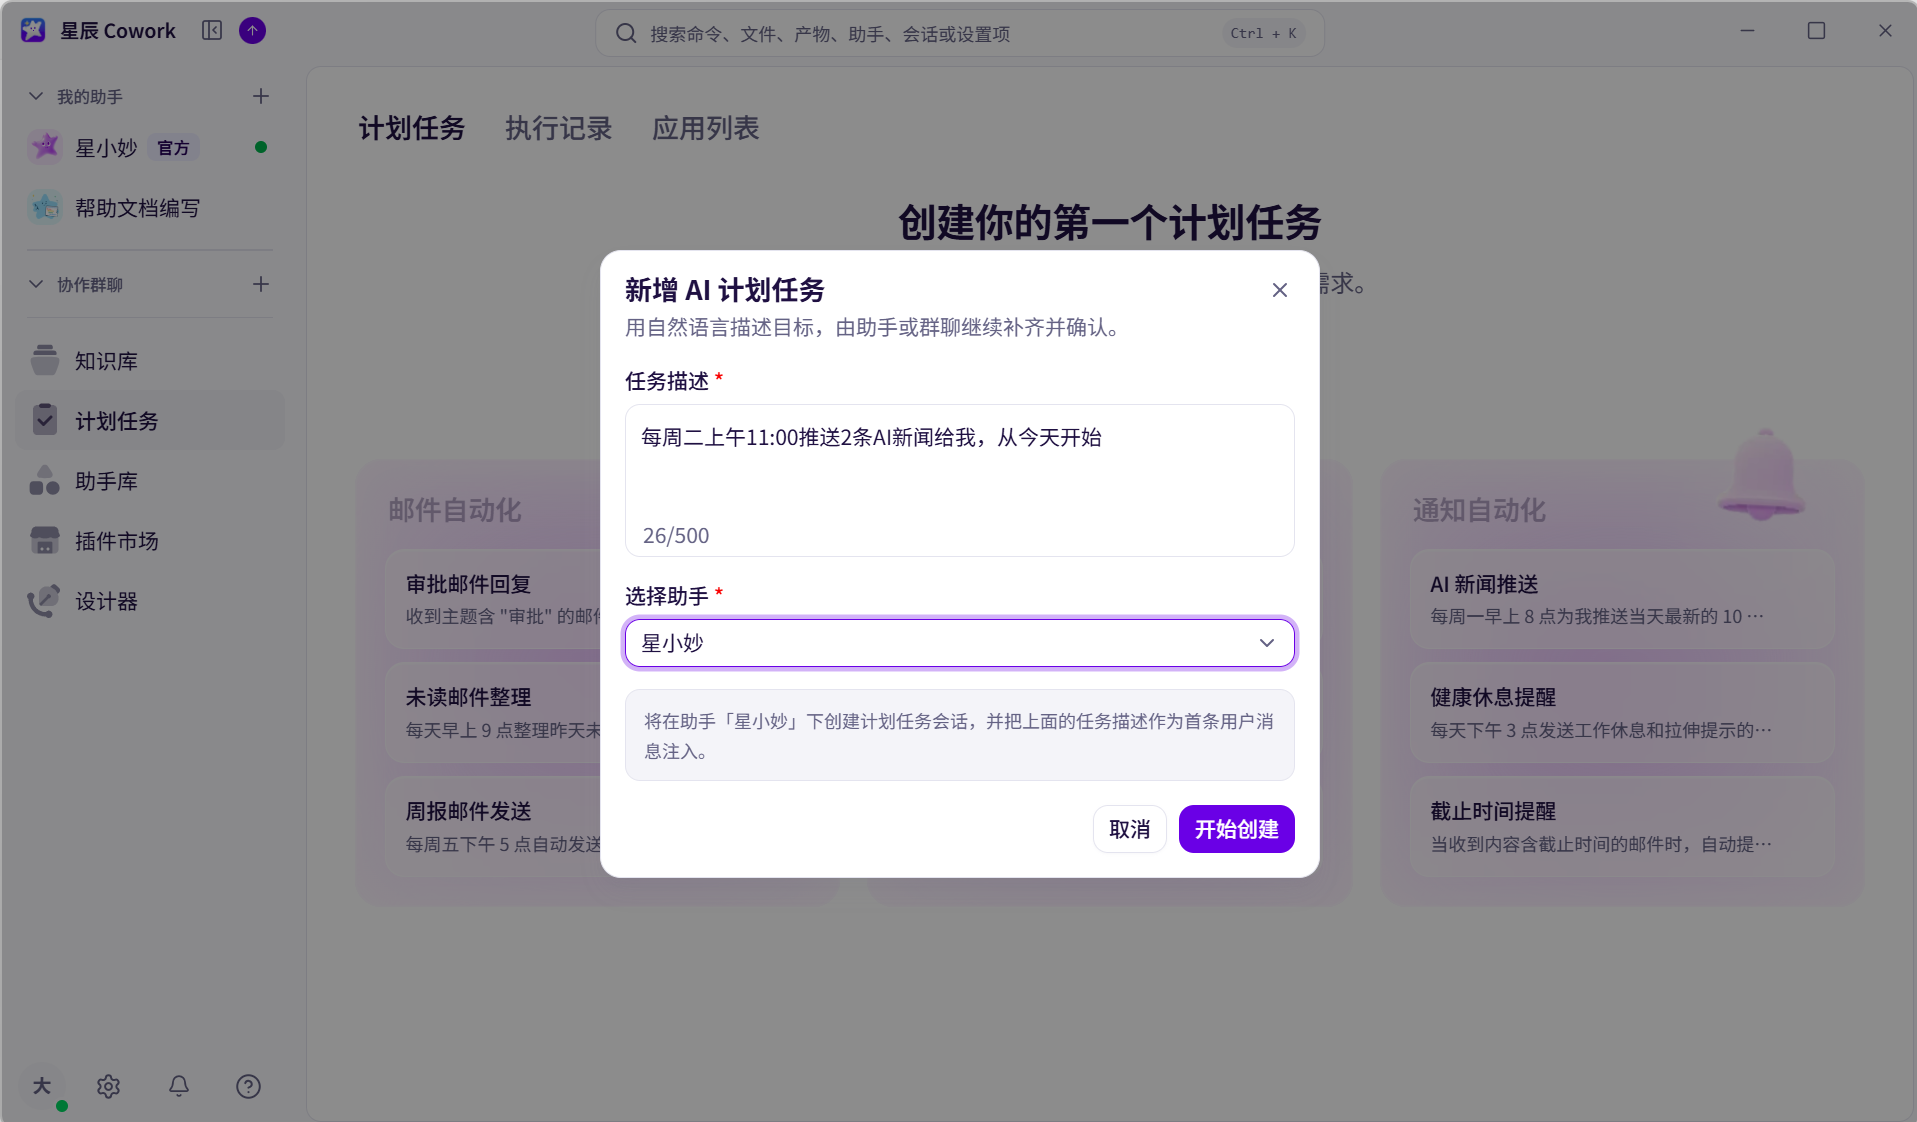Switch to the 计划任务 tab
Viewport: 1917px width, 1122px height.
click(x=412, y=128)
